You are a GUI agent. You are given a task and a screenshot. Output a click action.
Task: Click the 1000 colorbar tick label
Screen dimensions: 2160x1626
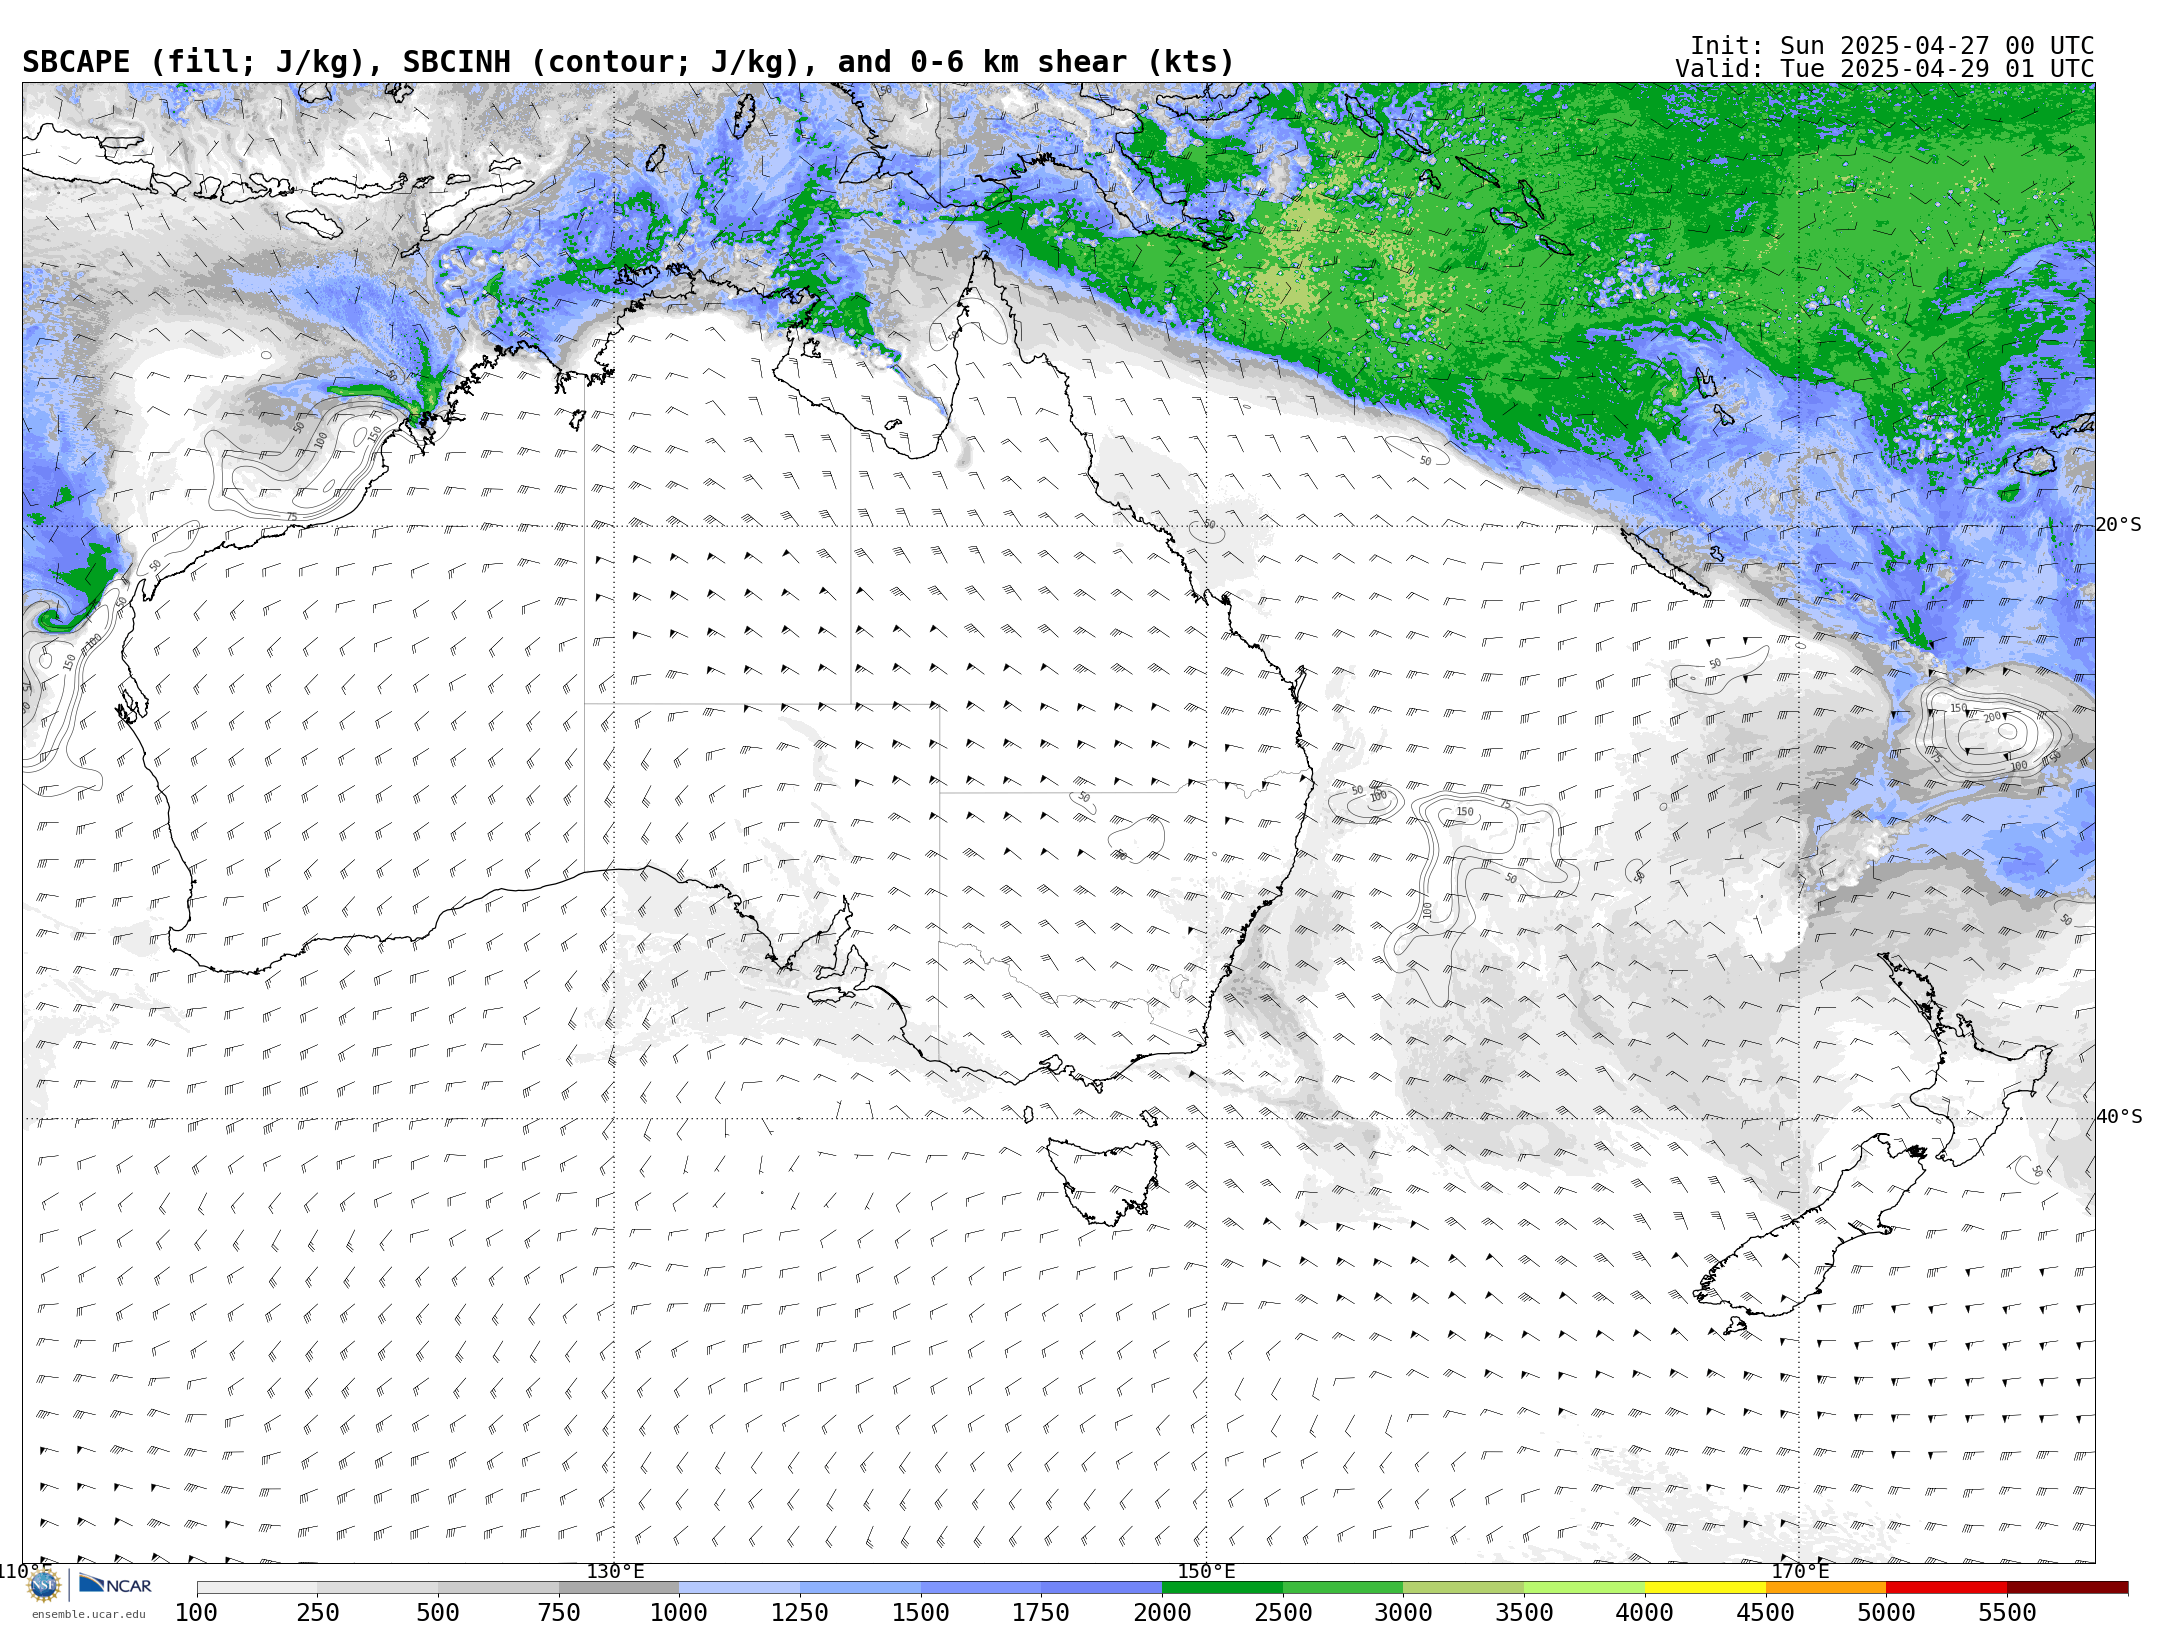(x=679, y=1612)
